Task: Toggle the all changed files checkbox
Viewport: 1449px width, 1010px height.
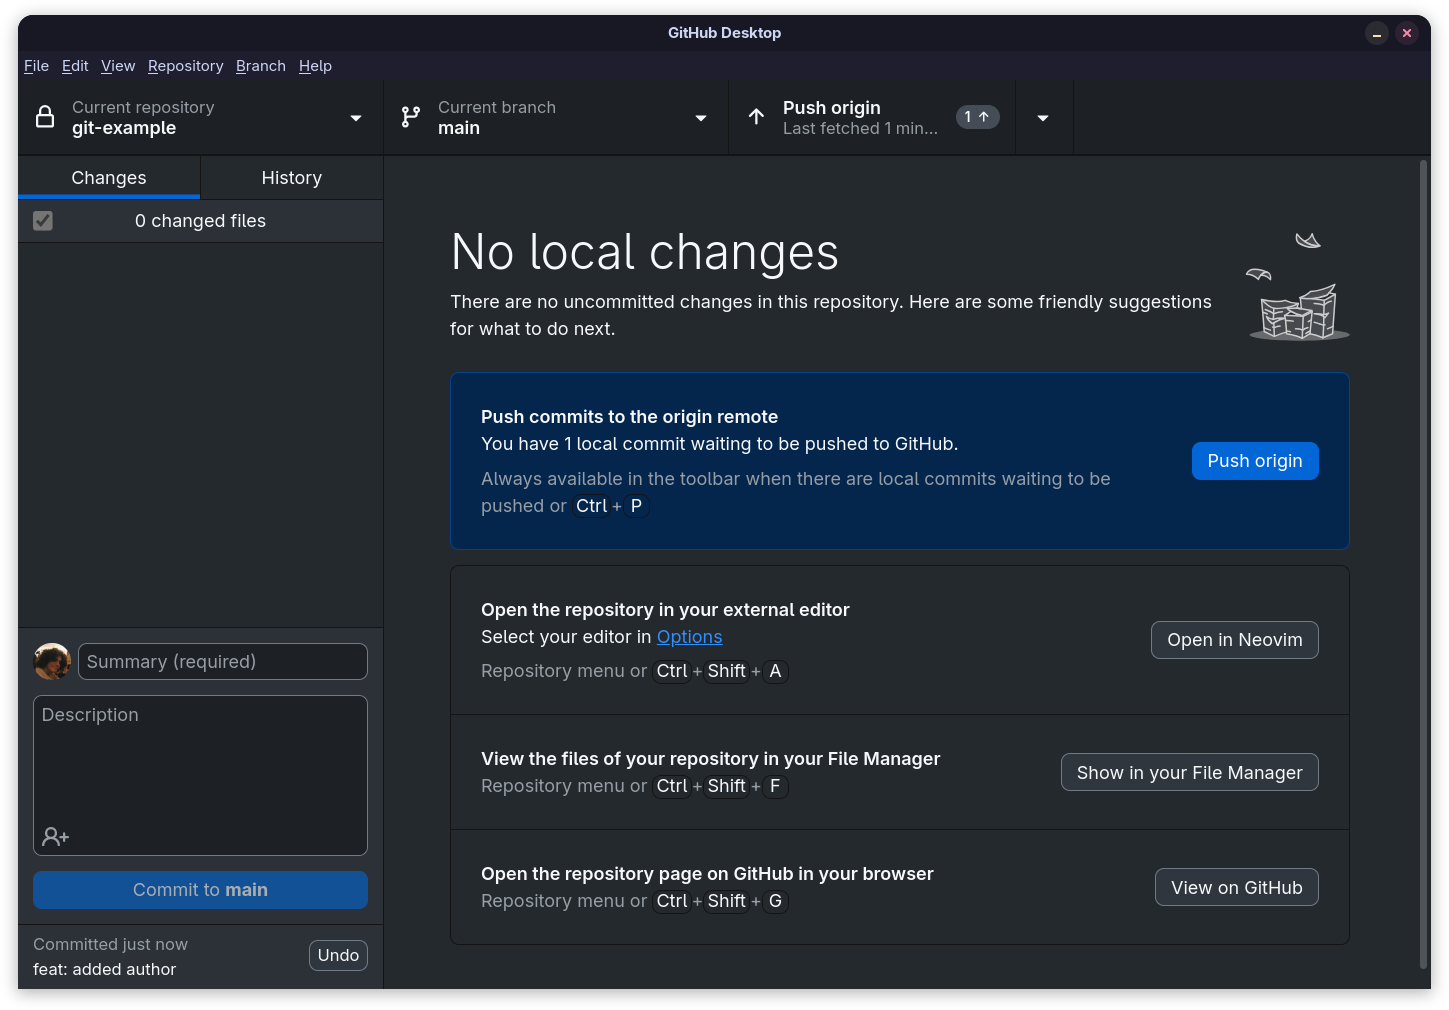Action: [x=43, y=221]
